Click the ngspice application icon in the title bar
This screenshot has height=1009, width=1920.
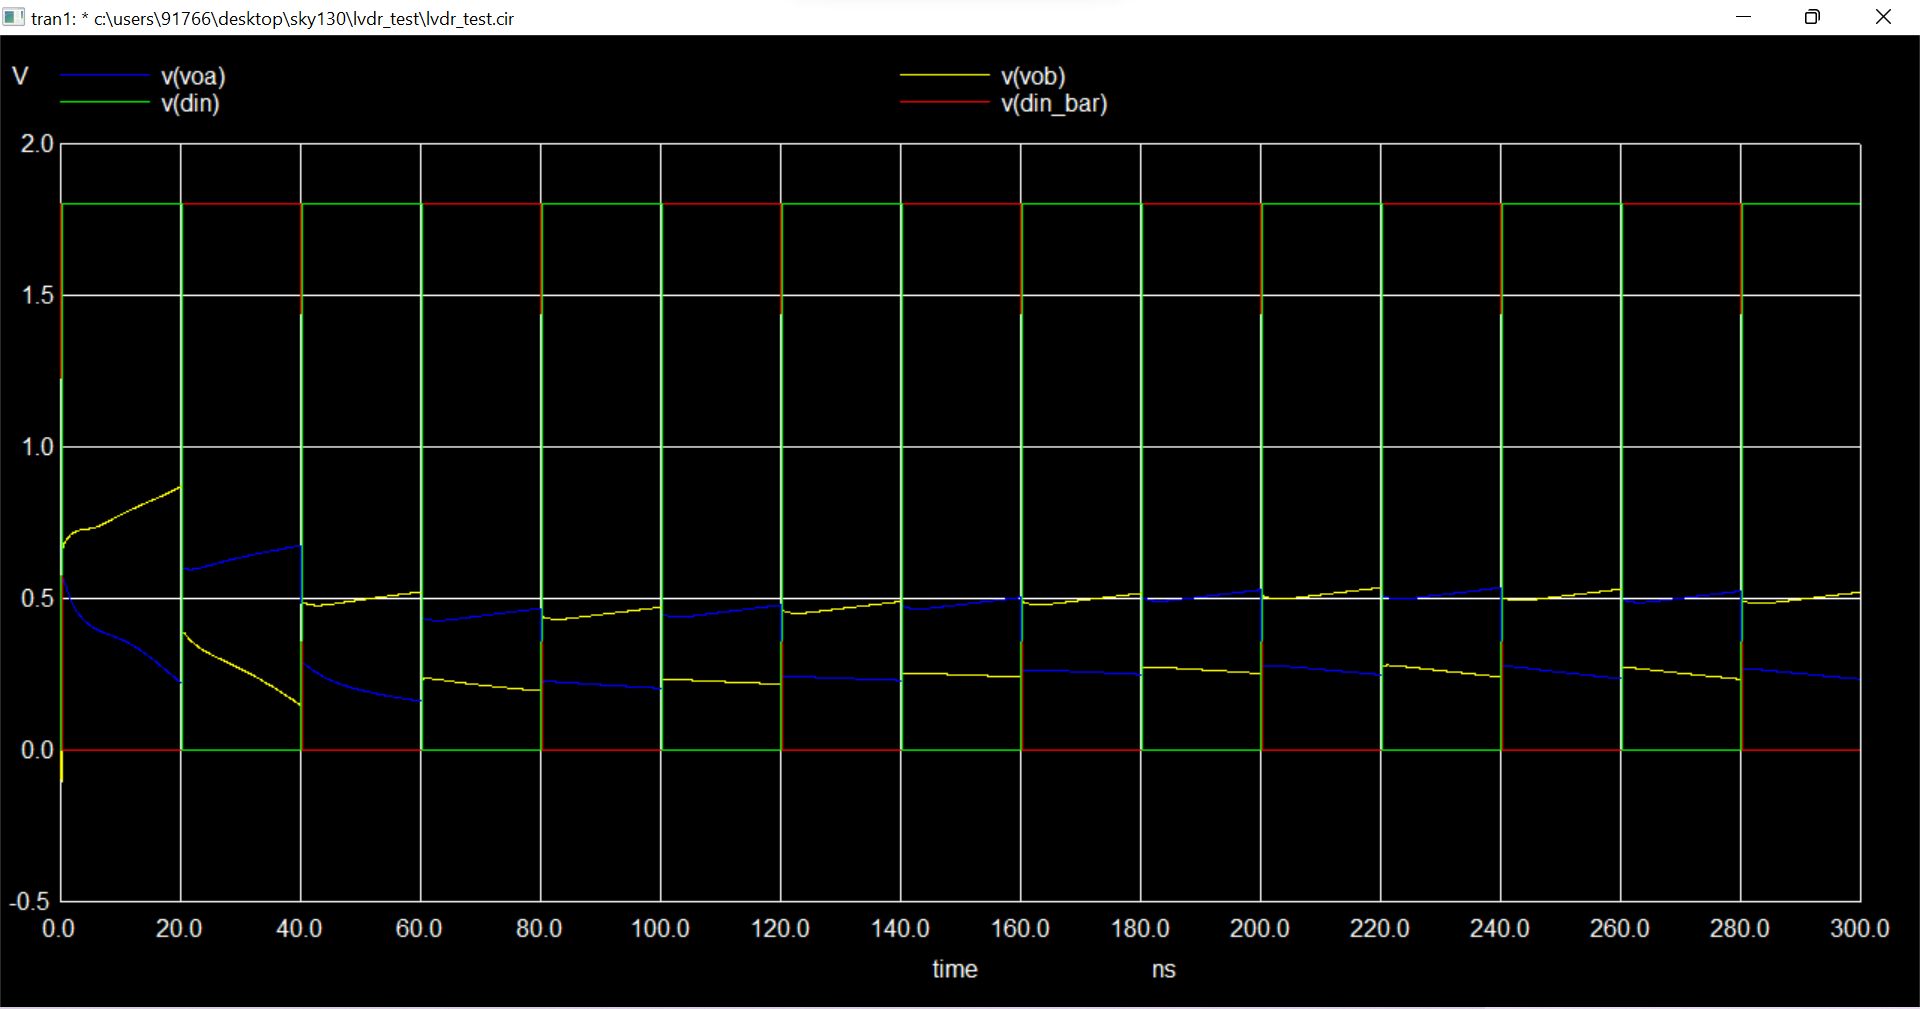(x=14, y=17)
